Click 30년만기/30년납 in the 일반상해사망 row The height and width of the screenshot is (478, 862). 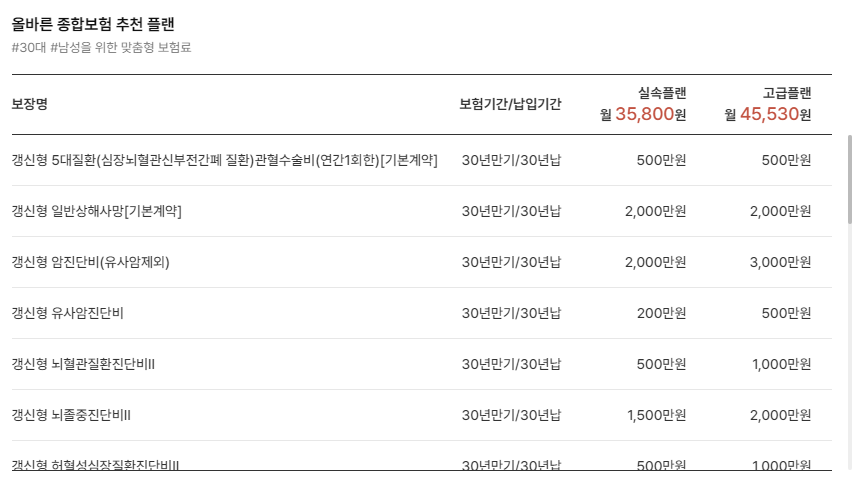click(511, 211)
